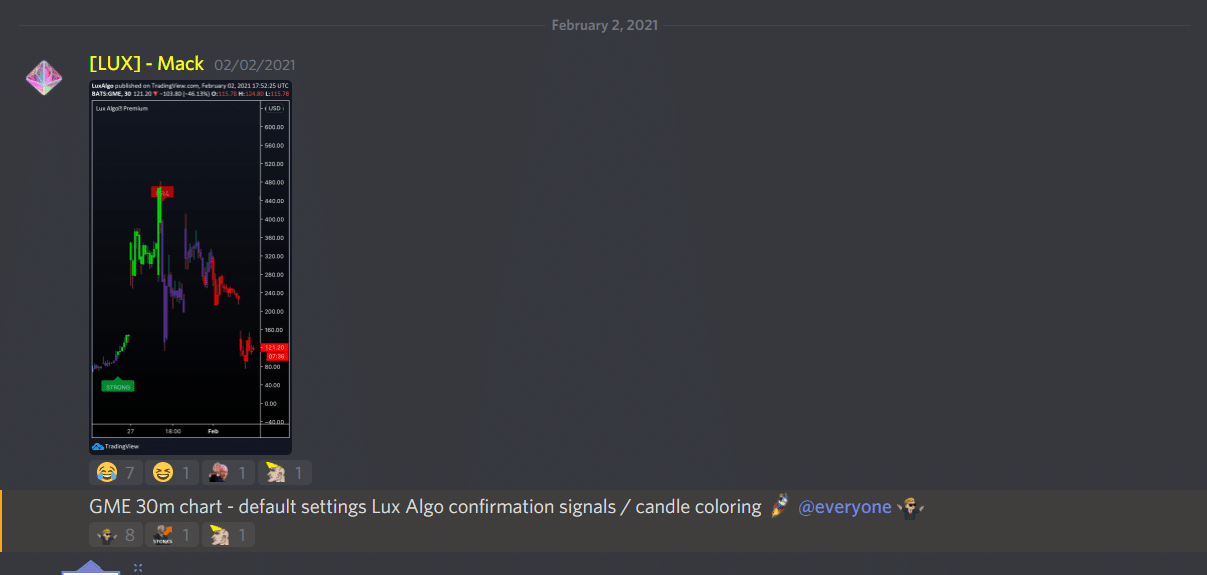Click the red 121.20 price label
Image resolution: width=1207 pixels, height=575 pixels.
tap(274, 347)
